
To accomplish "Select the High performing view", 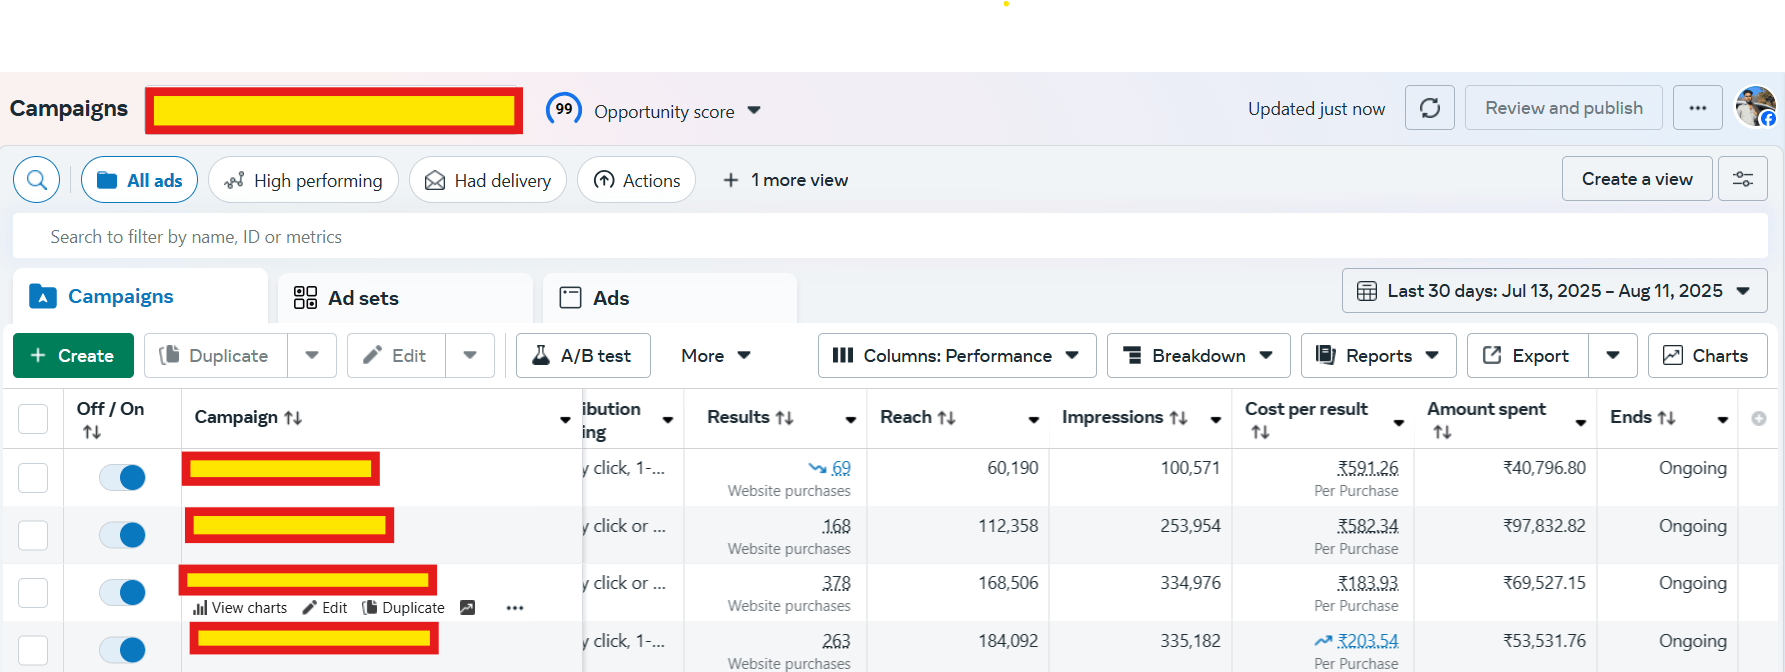I will 303,180.
